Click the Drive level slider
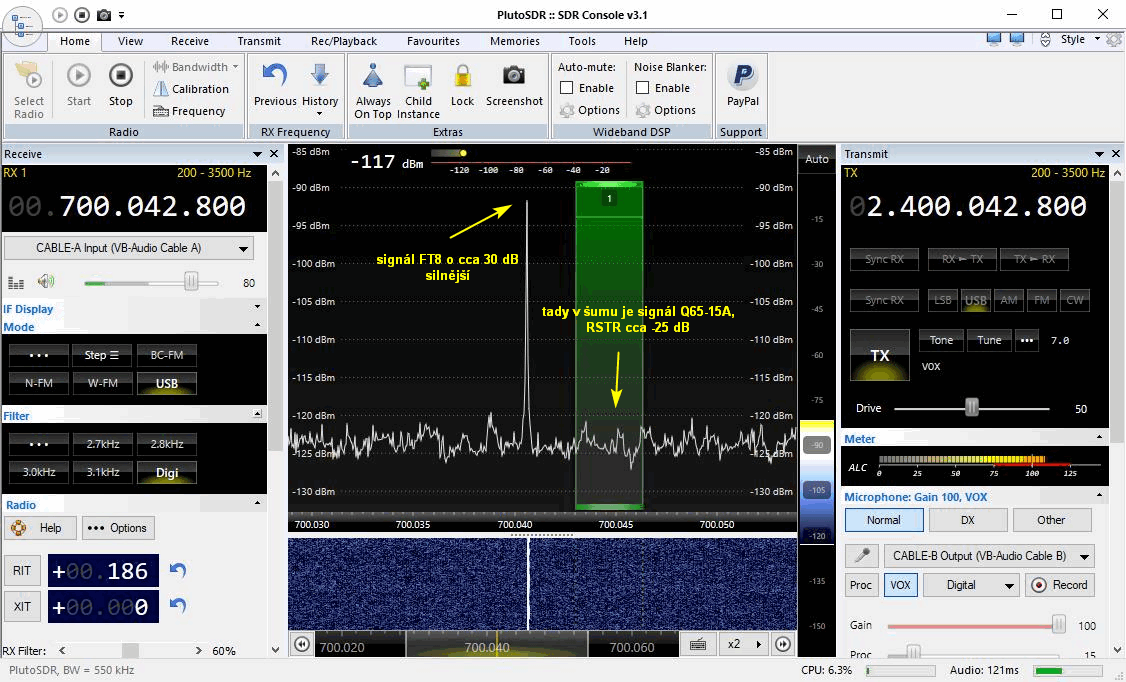 pos(971,408)
